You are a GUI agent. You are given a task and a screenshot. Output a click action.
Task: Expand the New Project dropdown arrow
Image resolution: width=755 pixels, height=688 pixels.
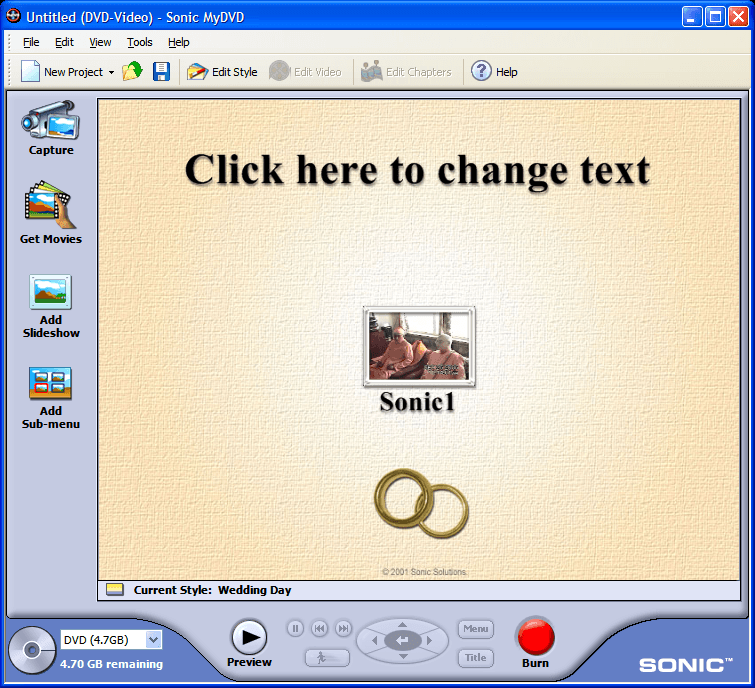coord(111,72)
